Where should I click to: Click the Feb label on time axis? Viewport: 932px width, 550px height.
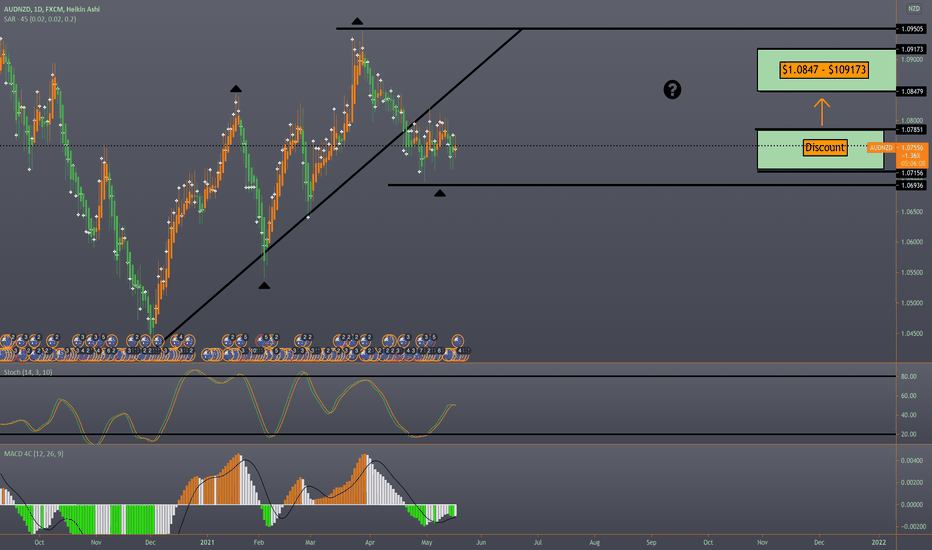pyautogui.click(x=259, y=542)
